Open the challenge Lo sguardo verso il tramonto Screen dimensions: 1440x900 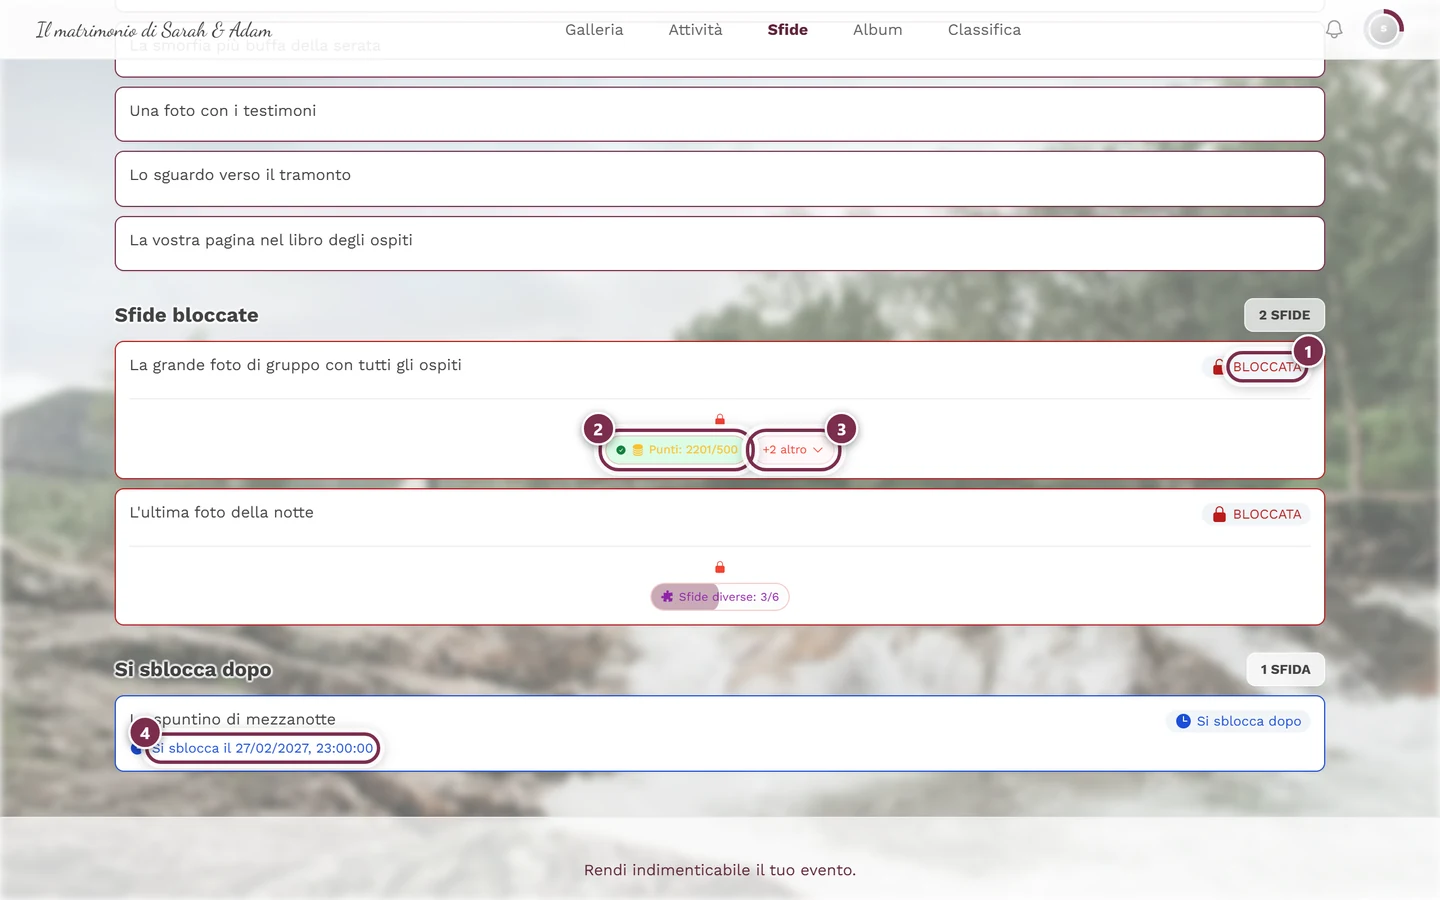coord(720,179)
